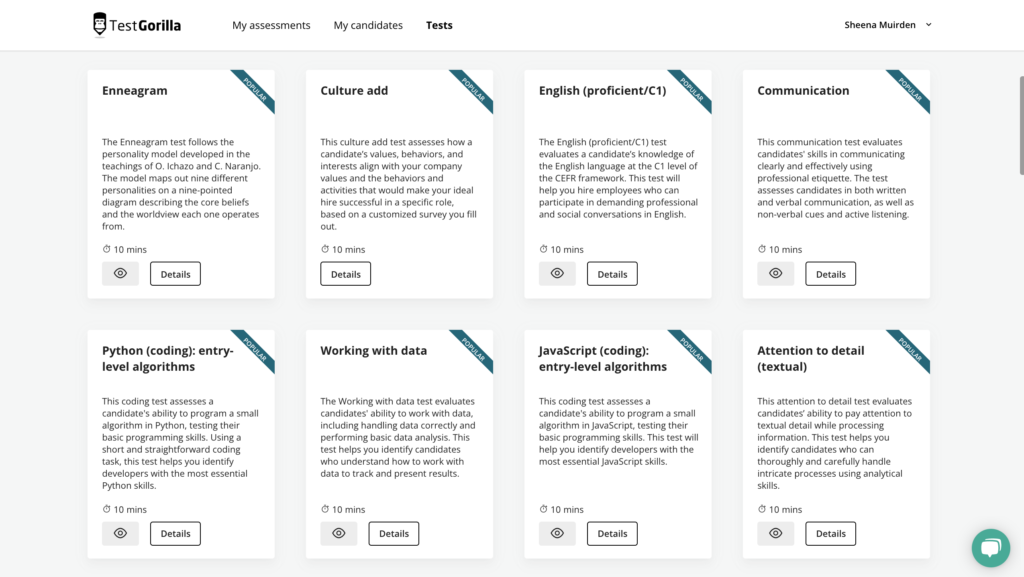Select the Tests tab
Image resolution: width=1024 pixels, height=577 pixels.
click(x=439, y=25)
